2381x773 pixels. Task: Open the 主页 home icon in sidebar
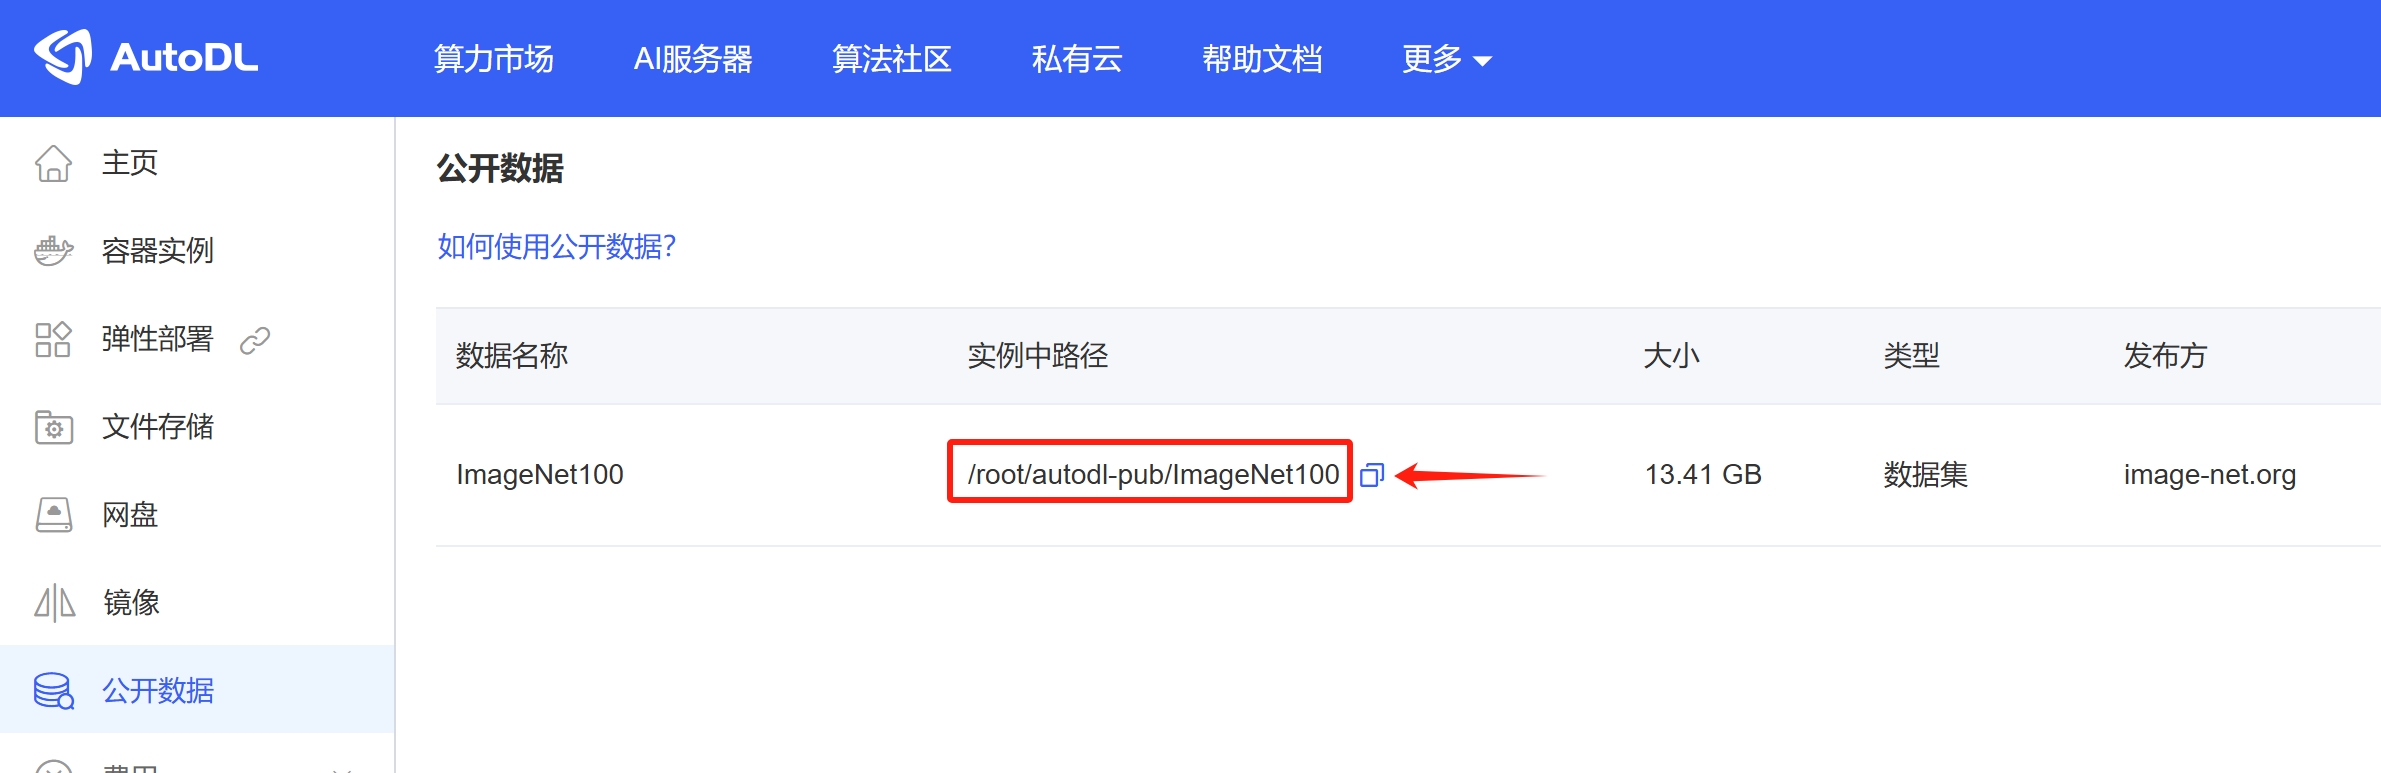54,163
